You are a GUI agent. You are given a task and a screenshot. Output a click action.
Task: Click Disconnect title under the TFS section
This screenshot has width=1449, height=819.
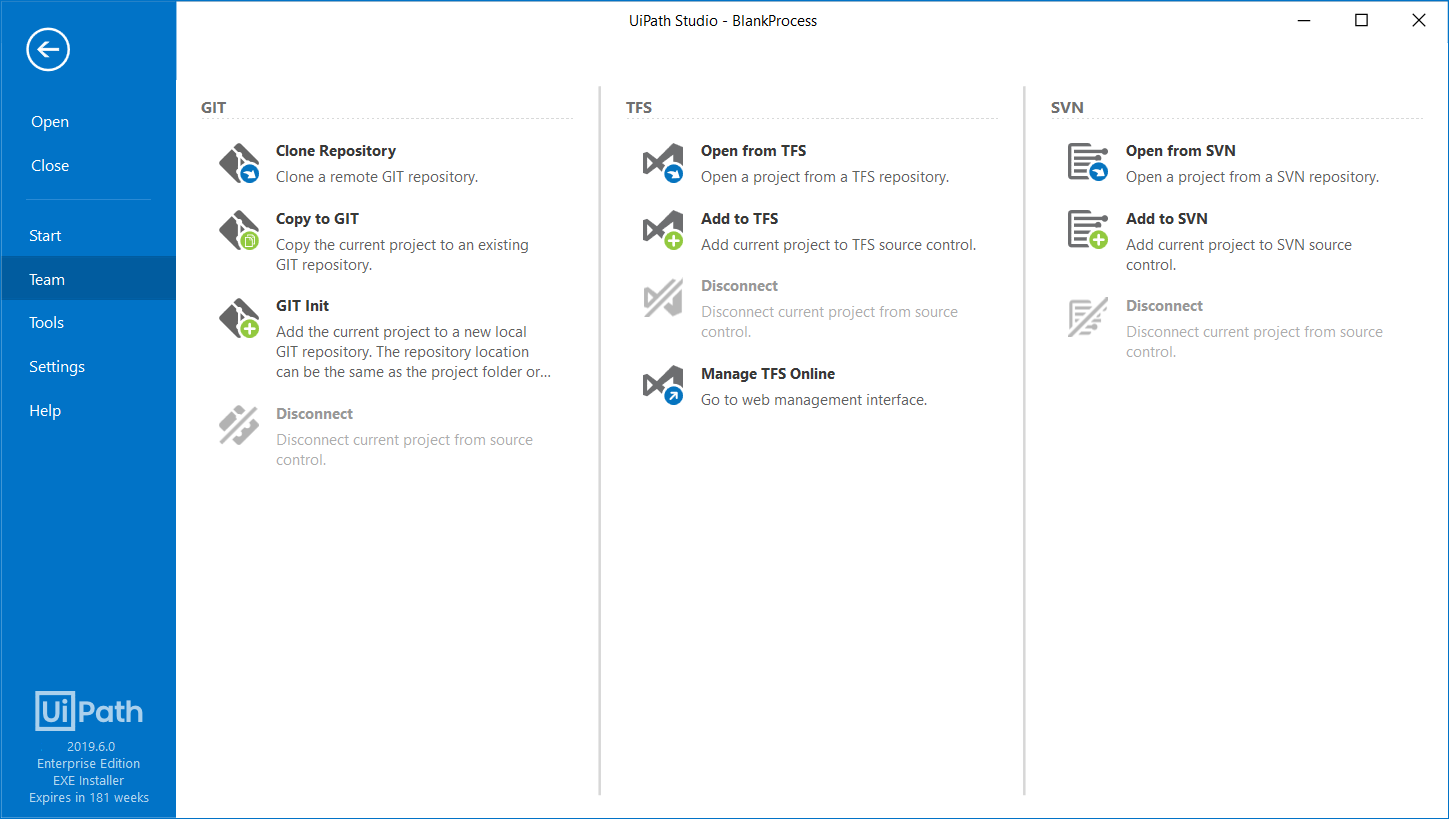coord(739,286)
